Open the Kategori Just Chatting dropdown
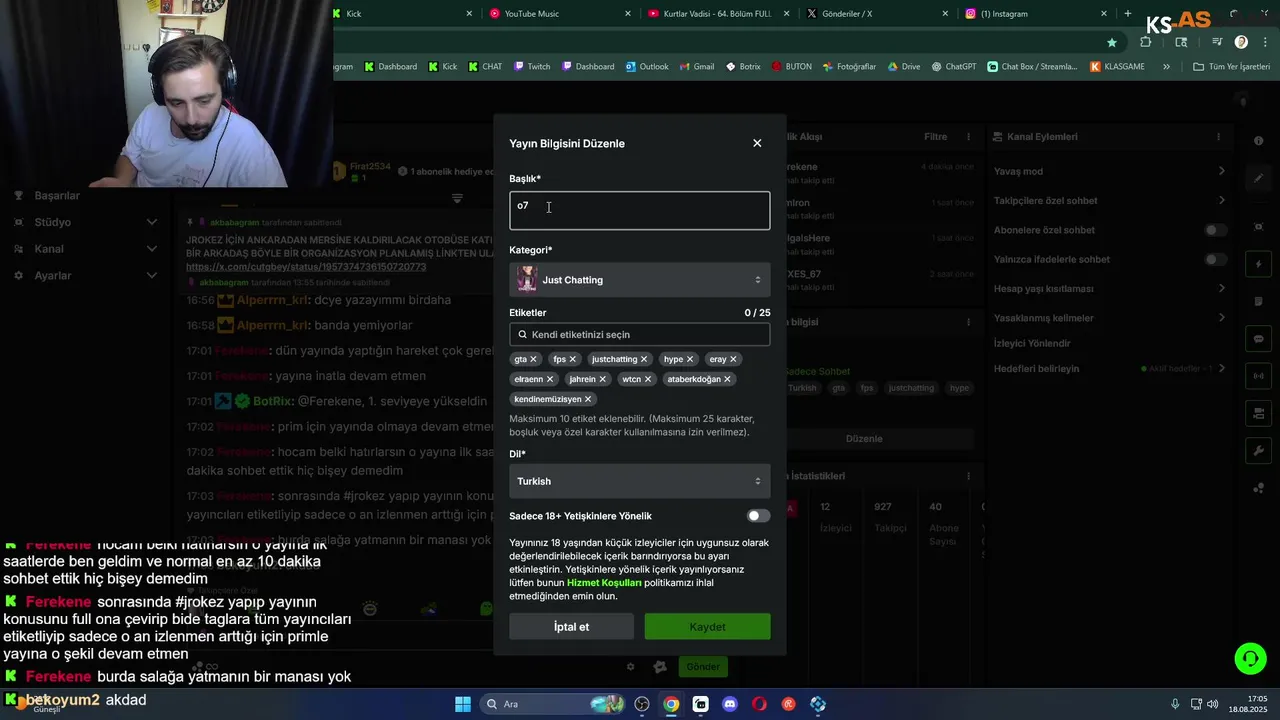Viewport: 1280px width, 720px height. coord(640,280)
